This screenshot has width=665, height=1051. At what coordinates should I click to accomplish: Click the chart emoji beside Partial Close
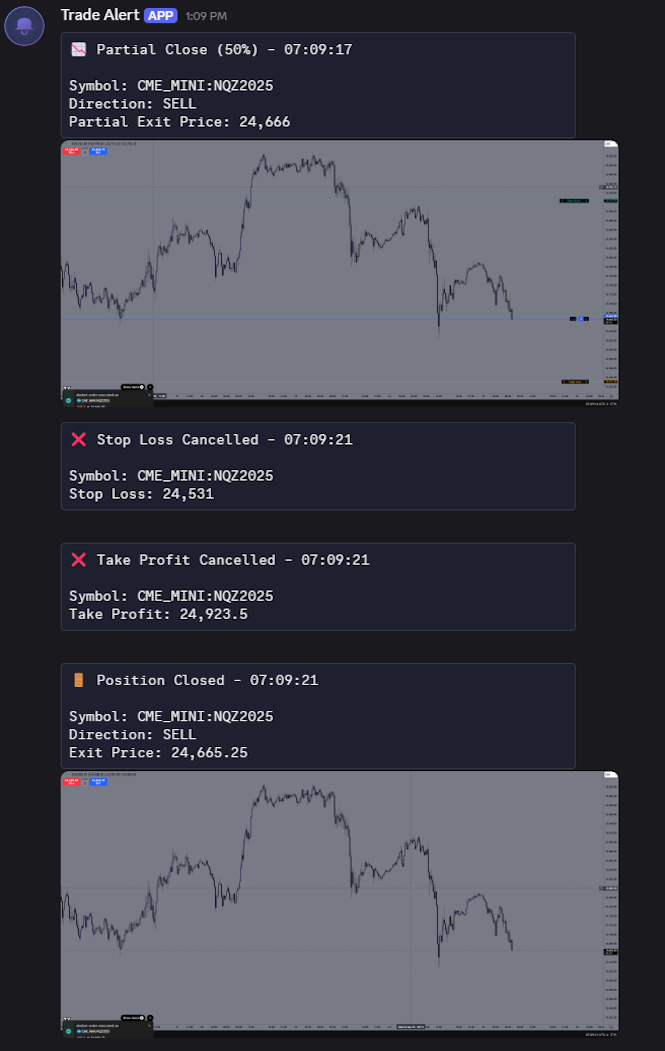(78, 49)
